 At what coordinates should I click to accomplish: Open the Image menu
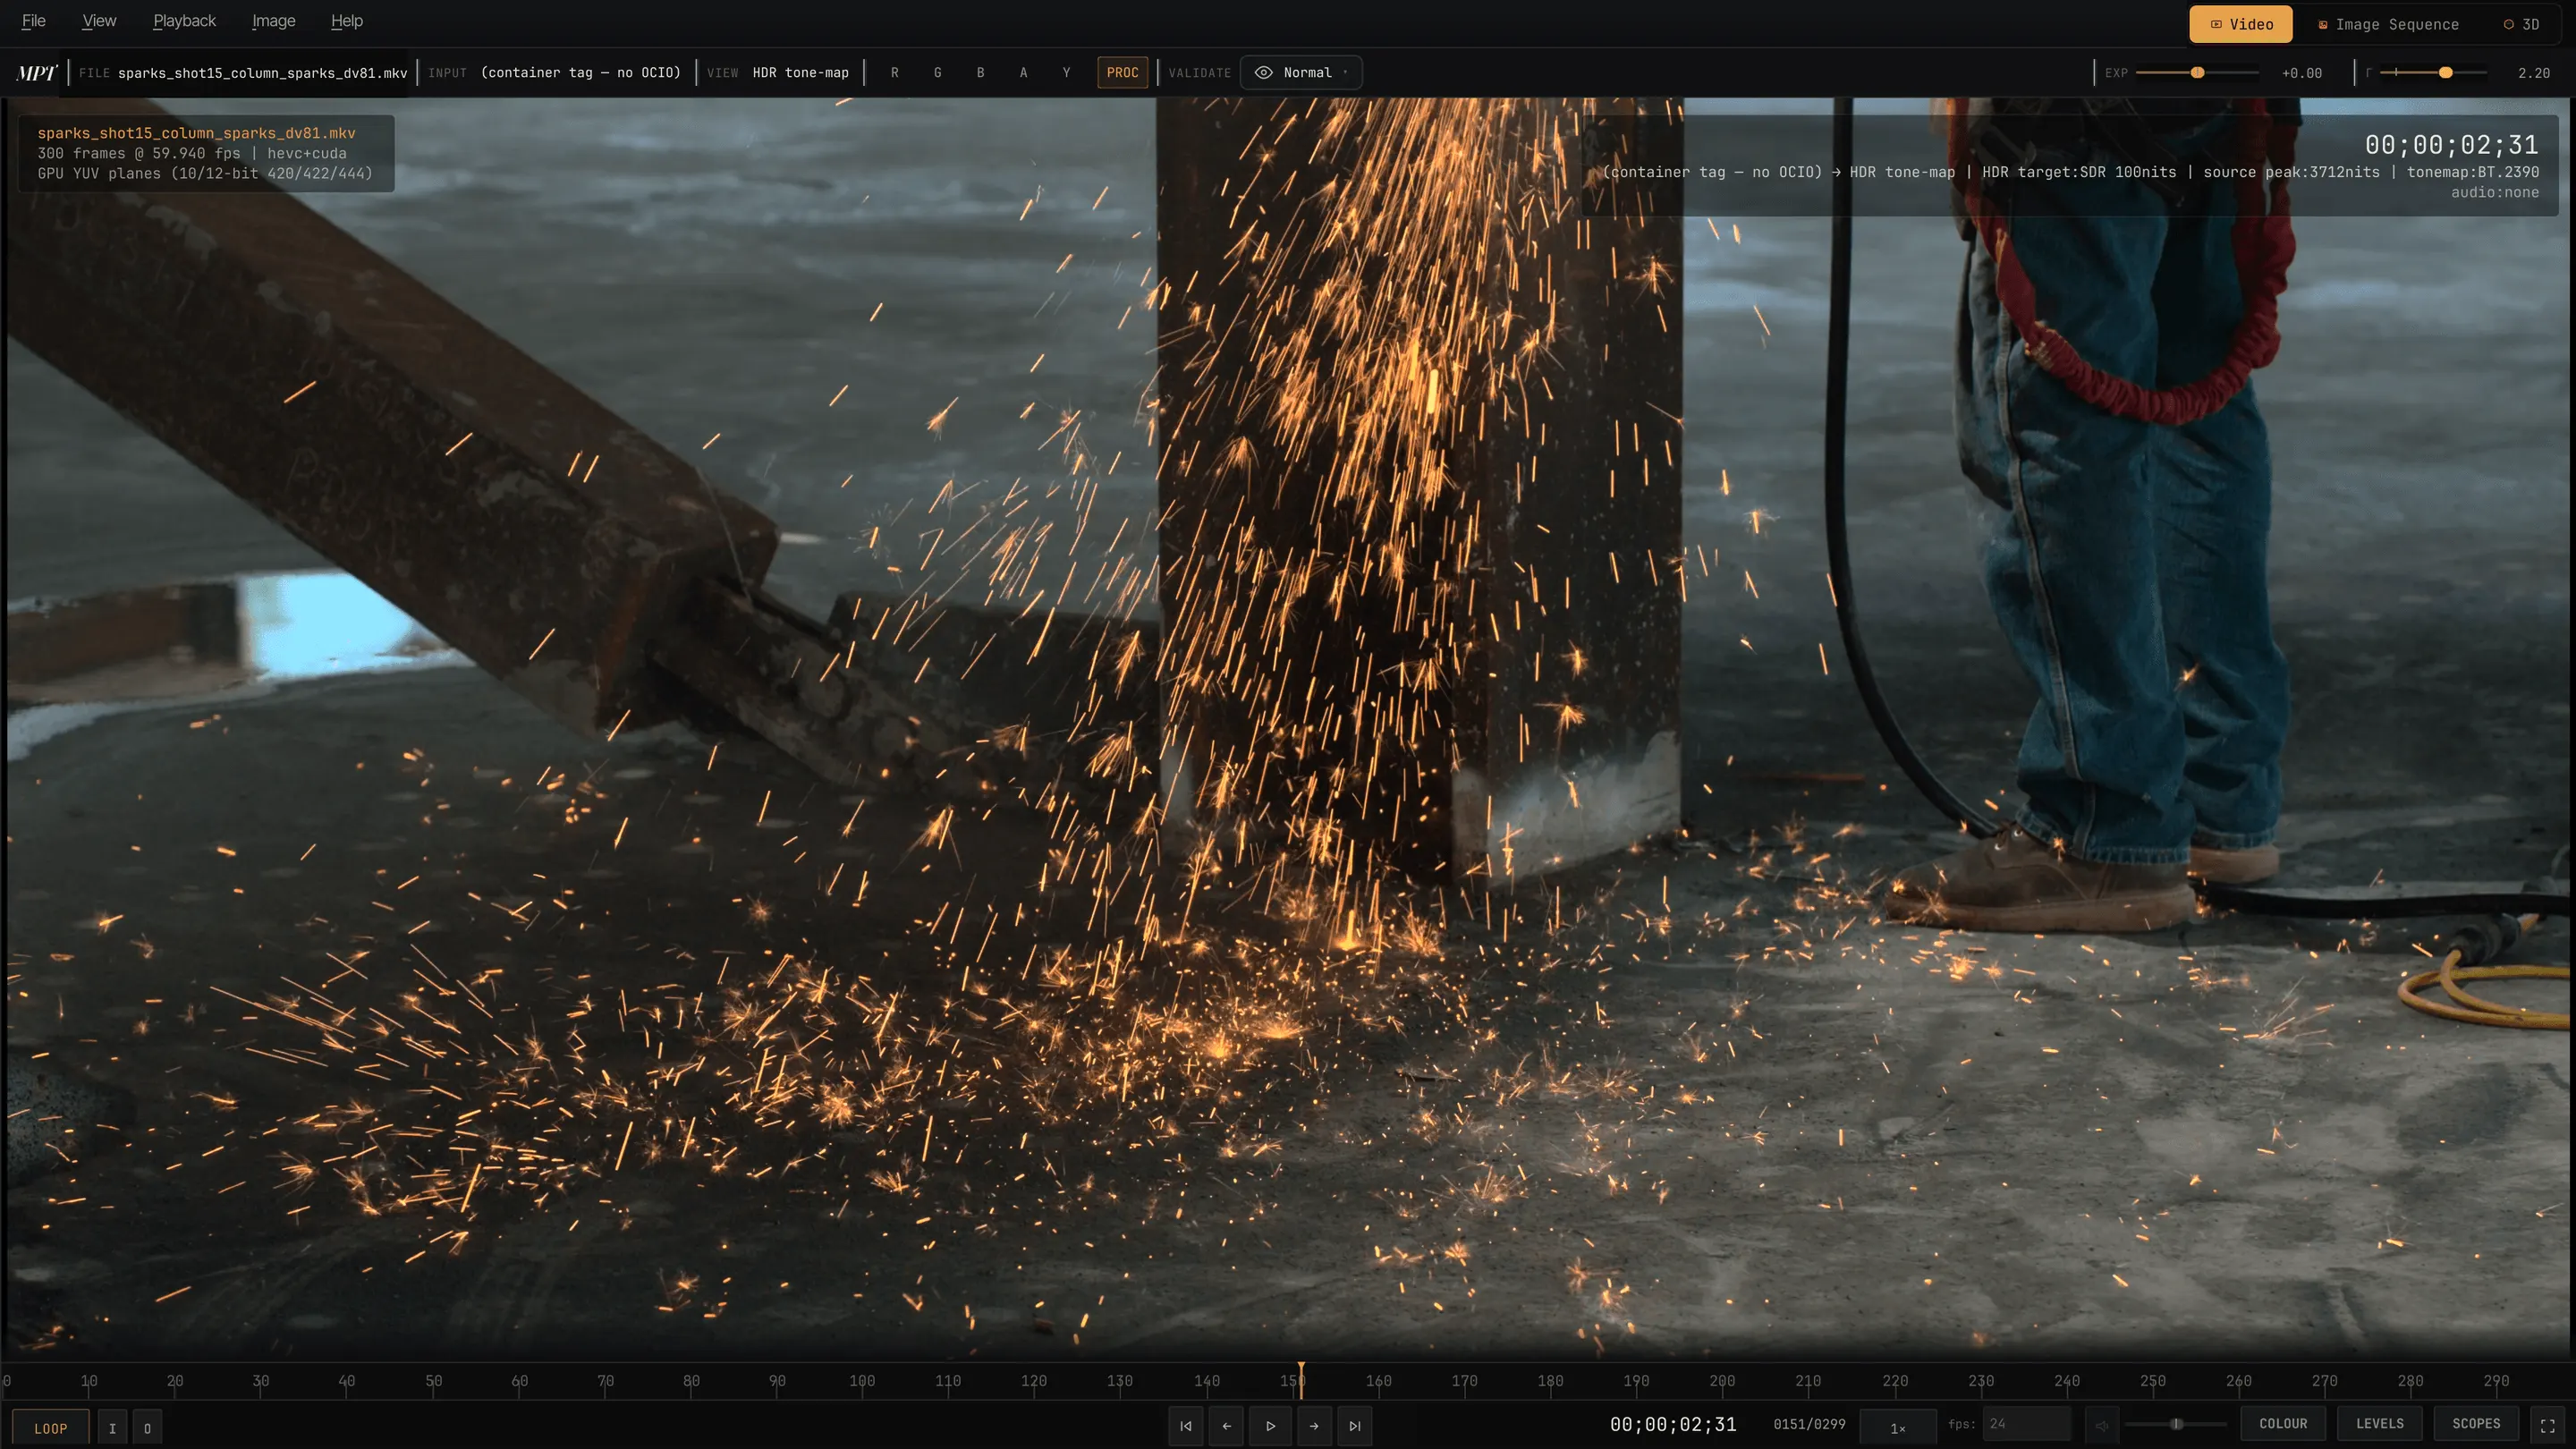click(273, 21)
